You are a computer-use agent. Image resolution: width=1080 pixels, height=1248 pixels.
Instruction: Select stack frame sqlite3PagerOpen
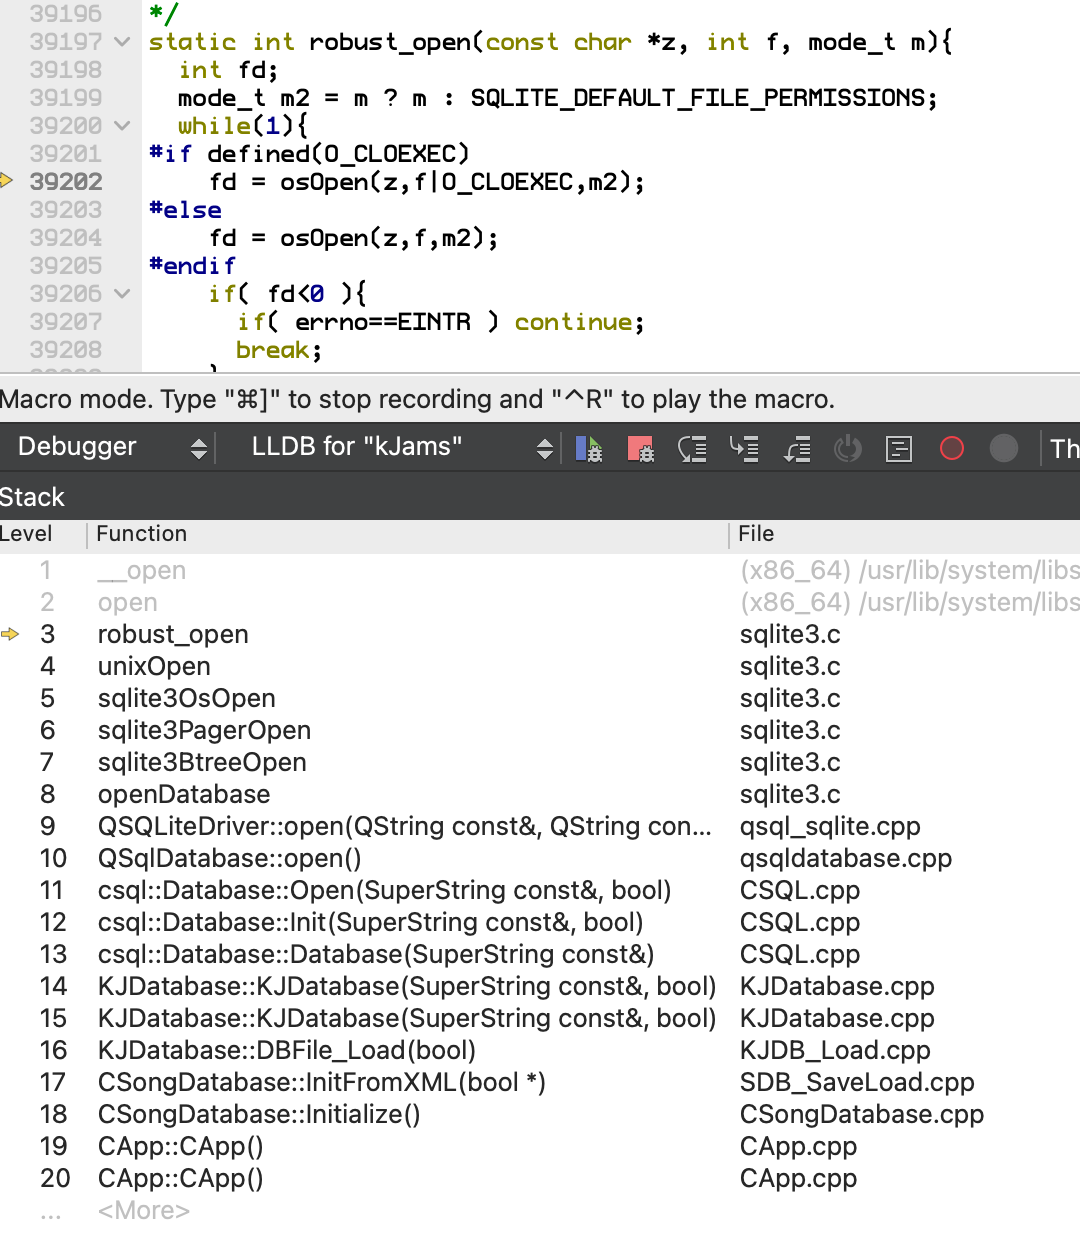[540, 730]
